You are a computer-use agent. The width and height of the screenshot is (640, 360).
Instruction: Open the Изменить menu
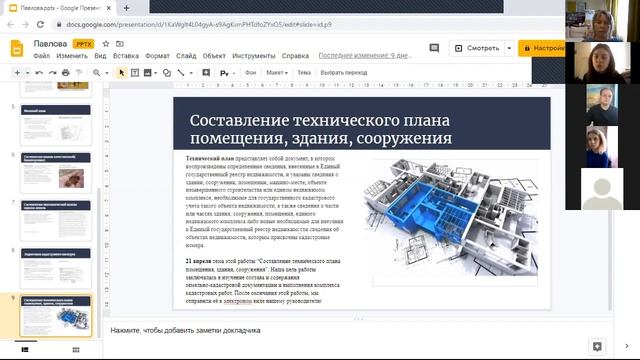click(x=72, y=56)
